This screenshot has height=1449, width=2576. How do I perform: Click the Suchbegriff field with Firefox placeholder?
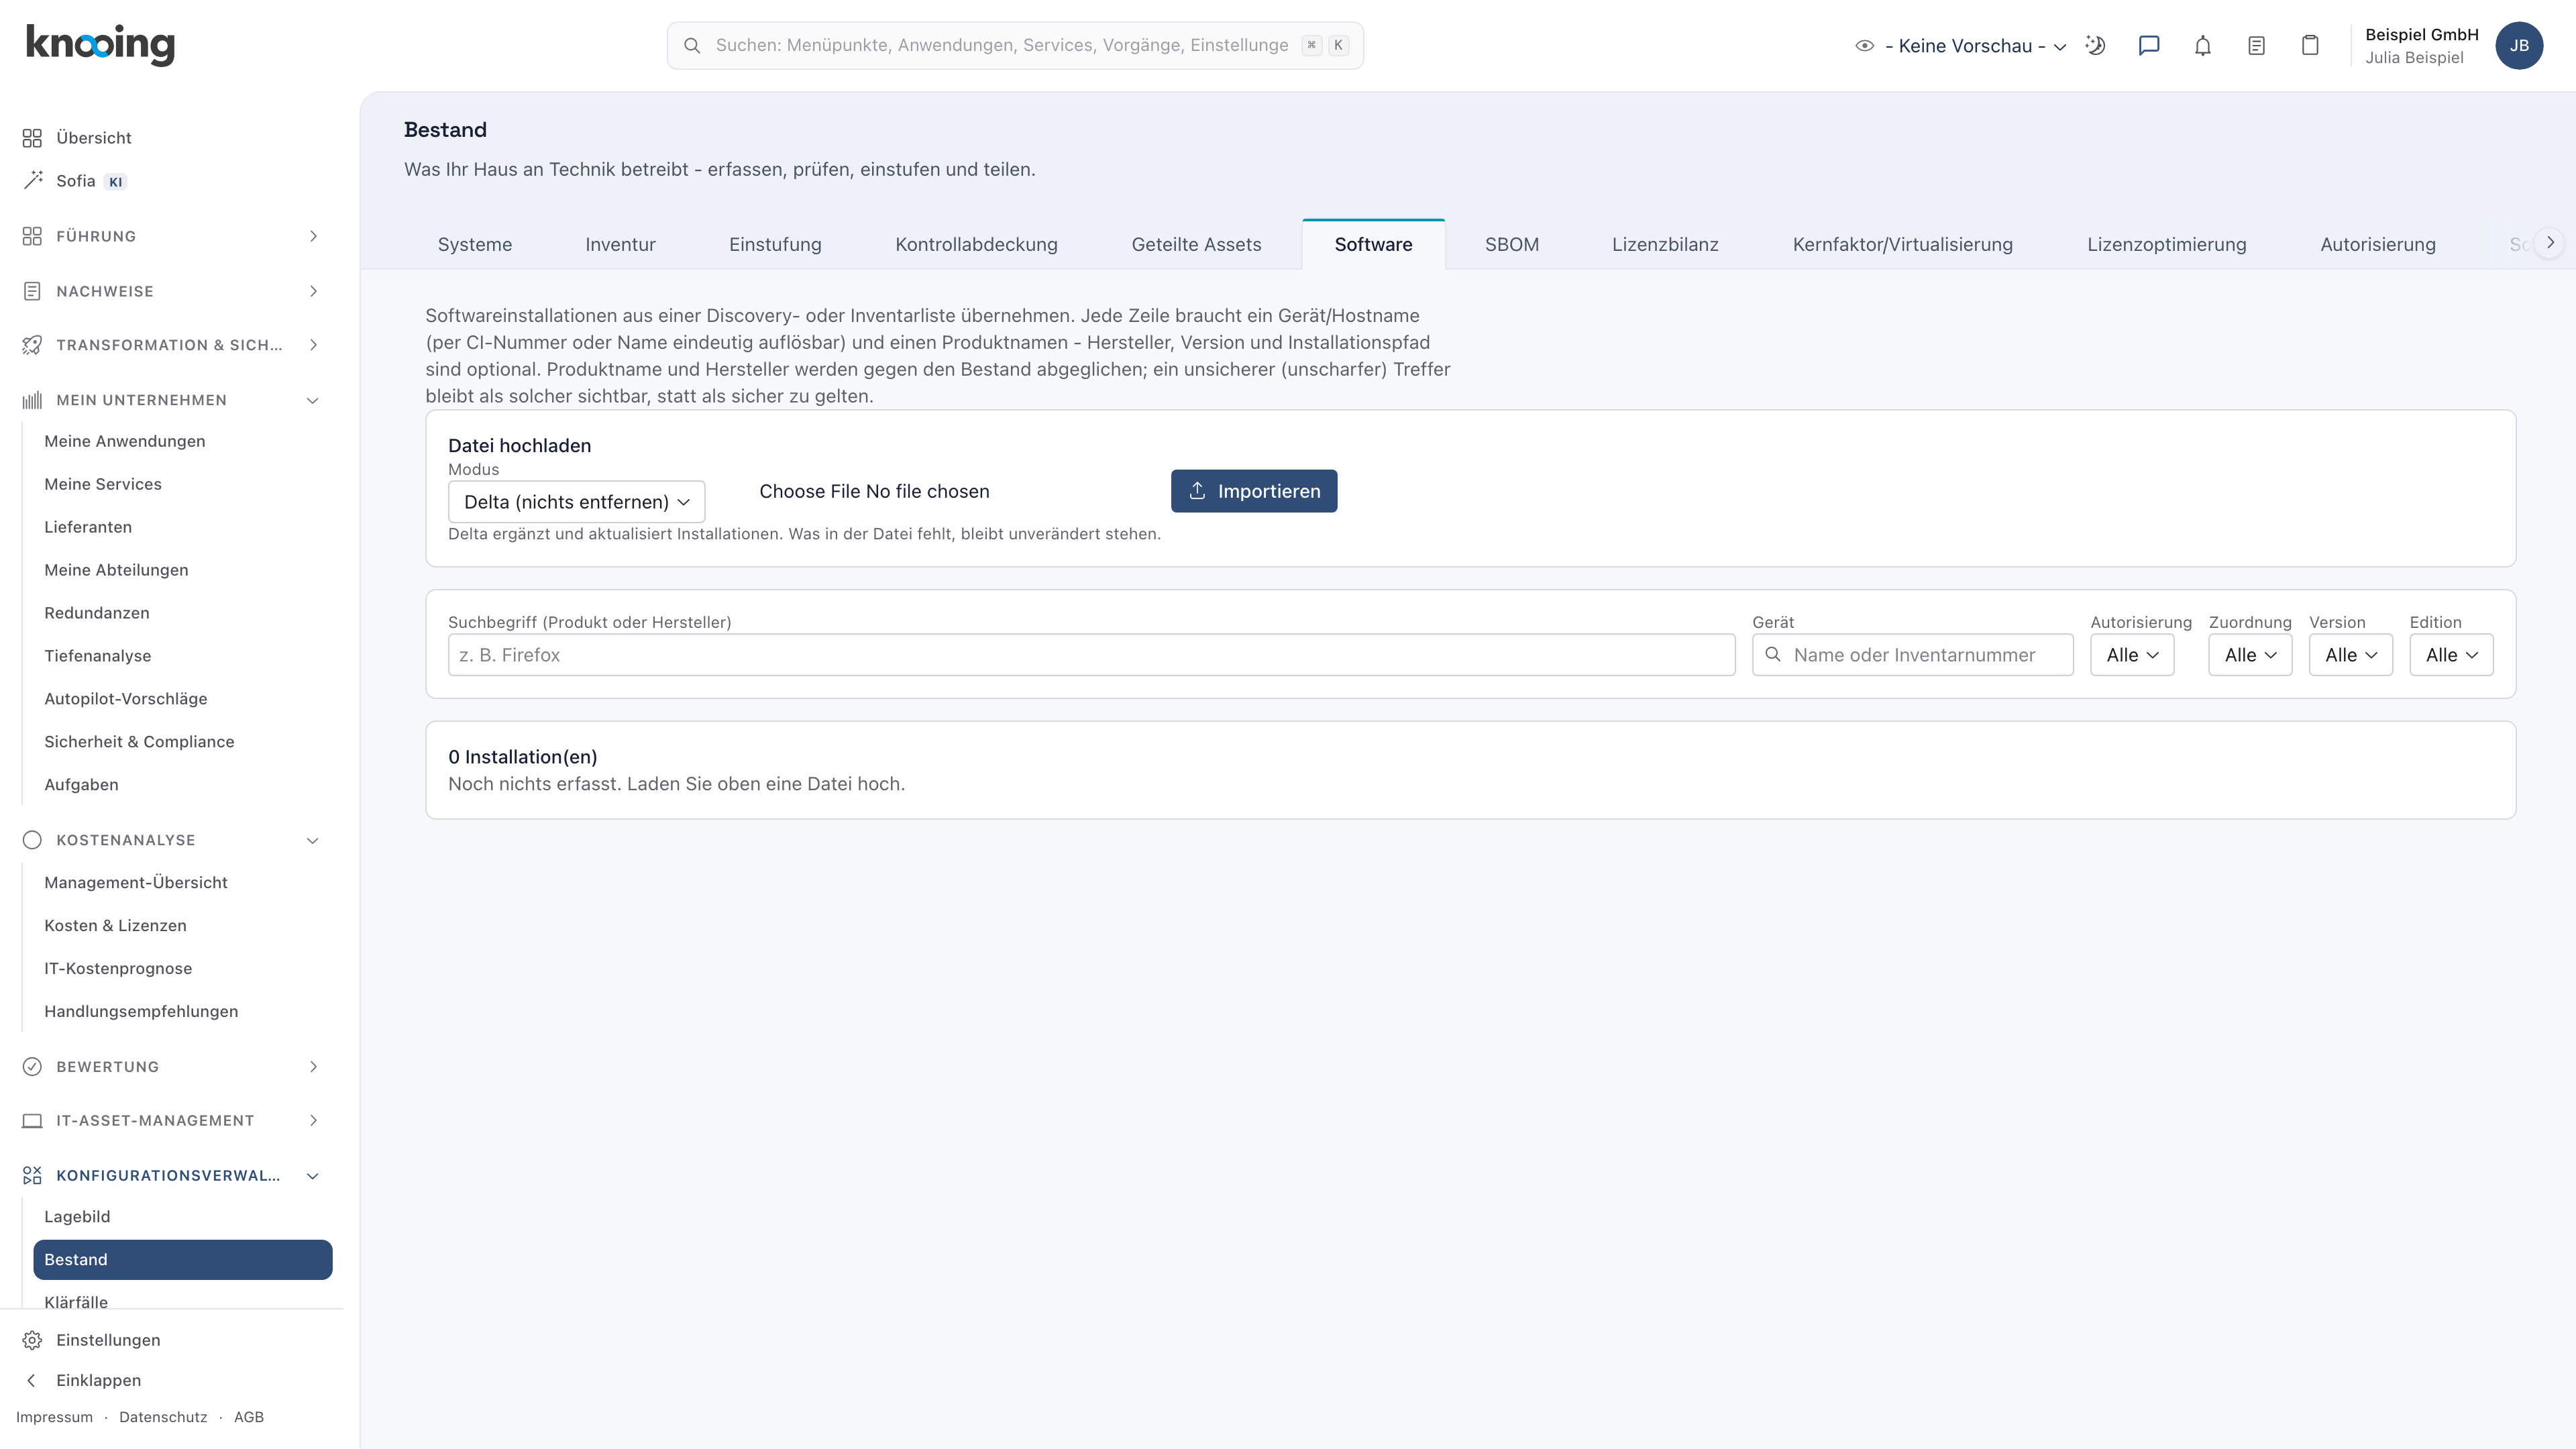(x=1091, y=655)
